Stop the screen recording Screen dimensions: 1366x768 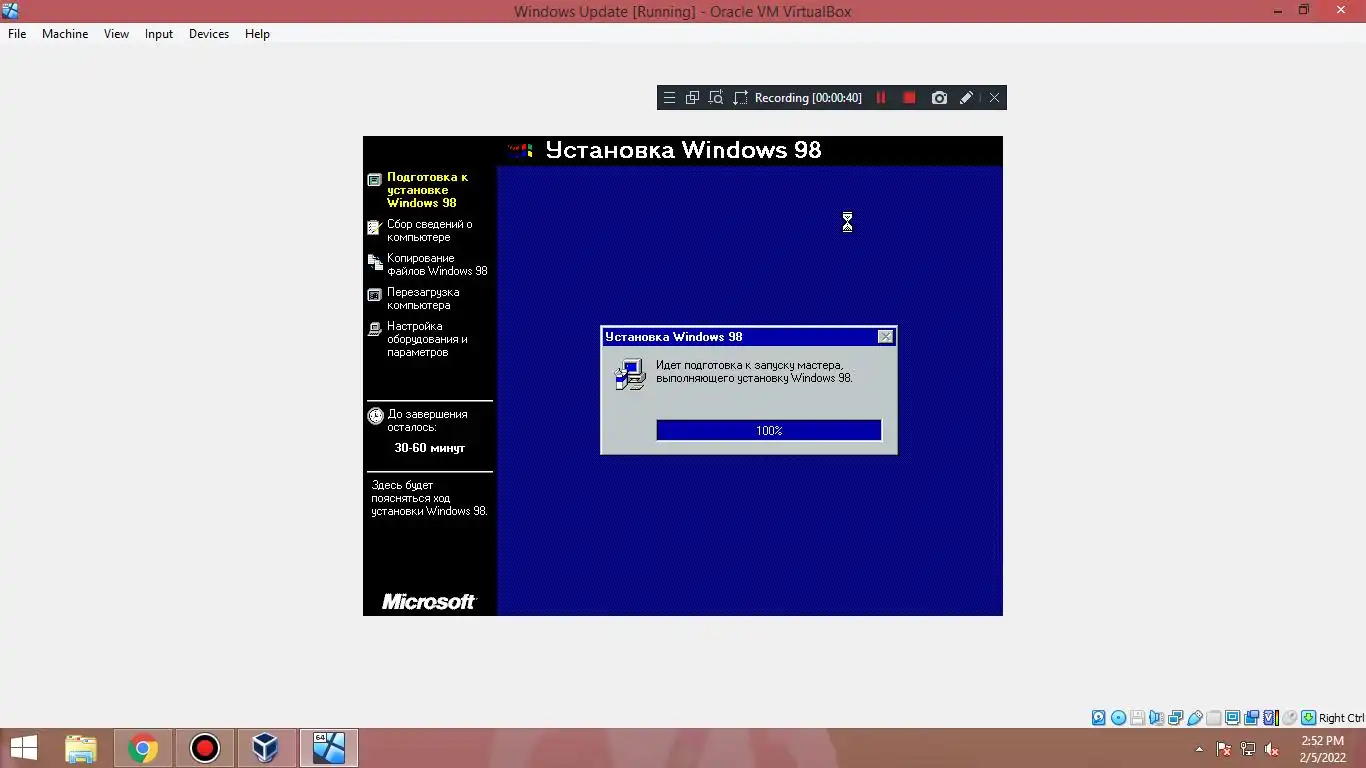coord(909,98)
